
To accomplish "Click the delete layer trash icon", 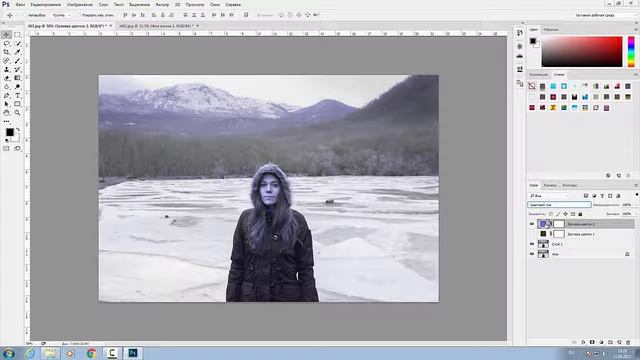I will pos(628,342).
